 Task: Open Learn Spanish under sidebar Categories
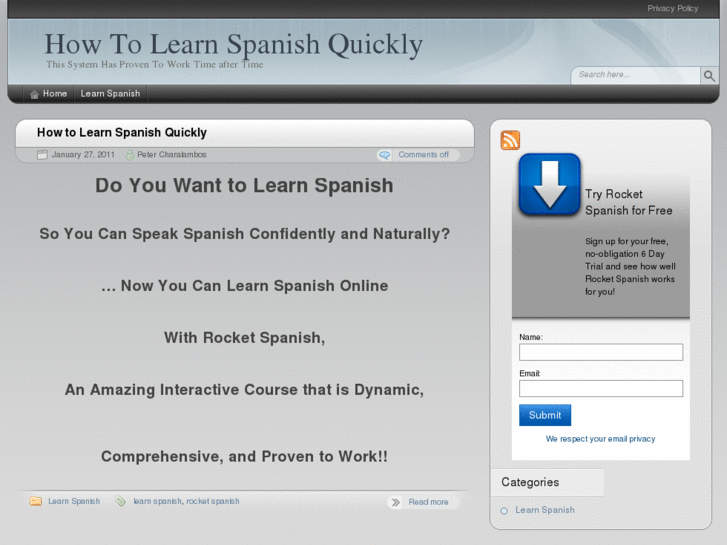pos(545,510)
